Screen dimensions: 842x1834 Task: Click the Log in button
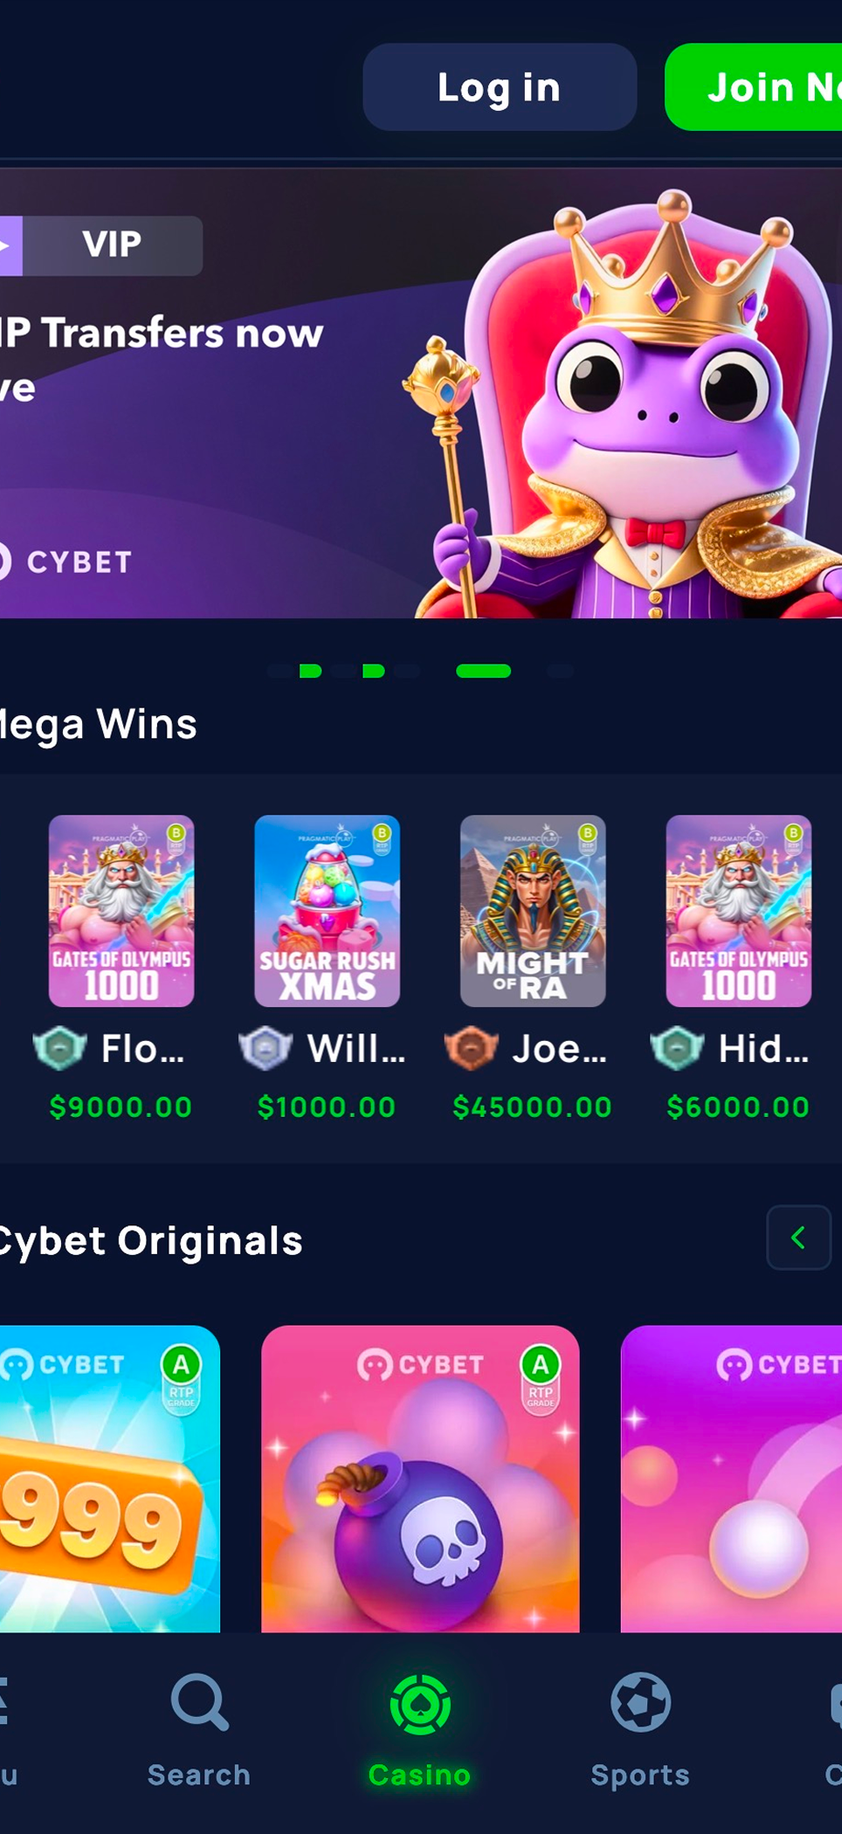click(x=500, y=87)
